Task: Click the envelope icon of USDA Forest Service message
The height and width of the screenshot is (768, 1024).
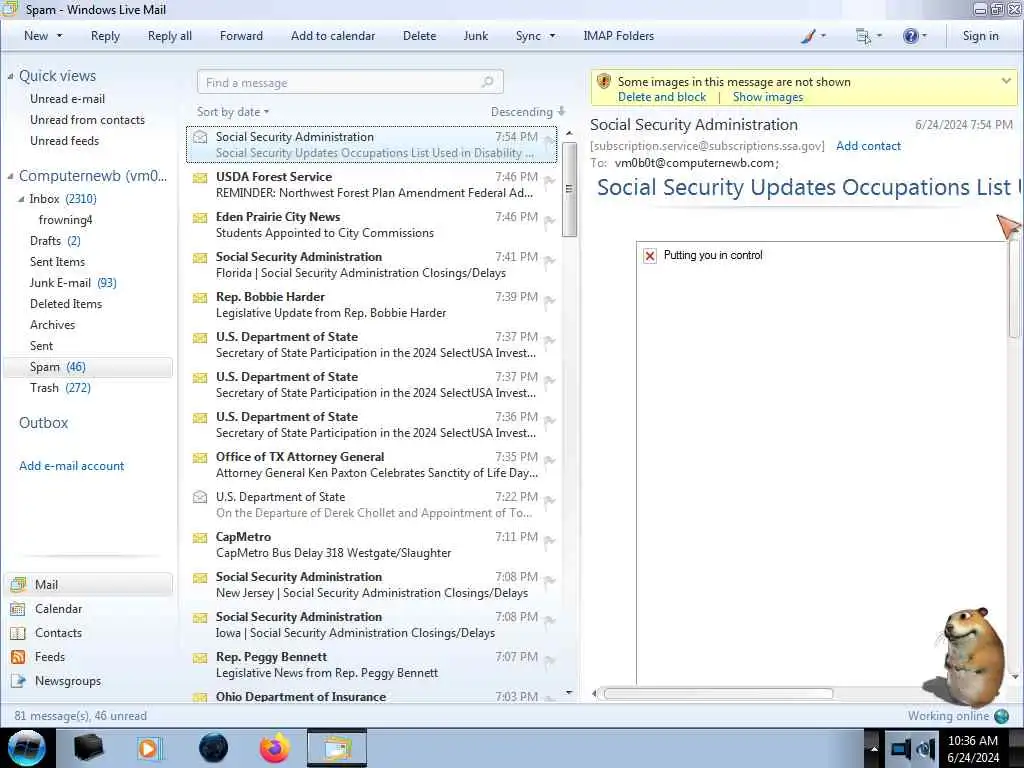Action: pyautogui.click(x=200, y=178)
